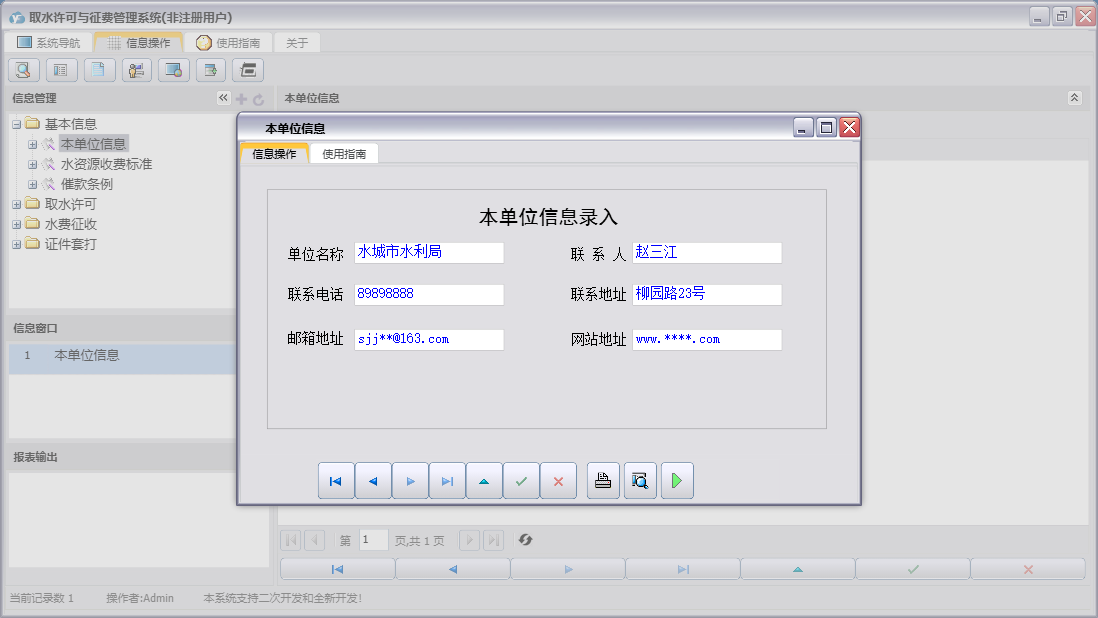1098x618 pixels.
Task: Select the search icon in the main toolbar
Action: pyautogui.click(x=22, y=69)
